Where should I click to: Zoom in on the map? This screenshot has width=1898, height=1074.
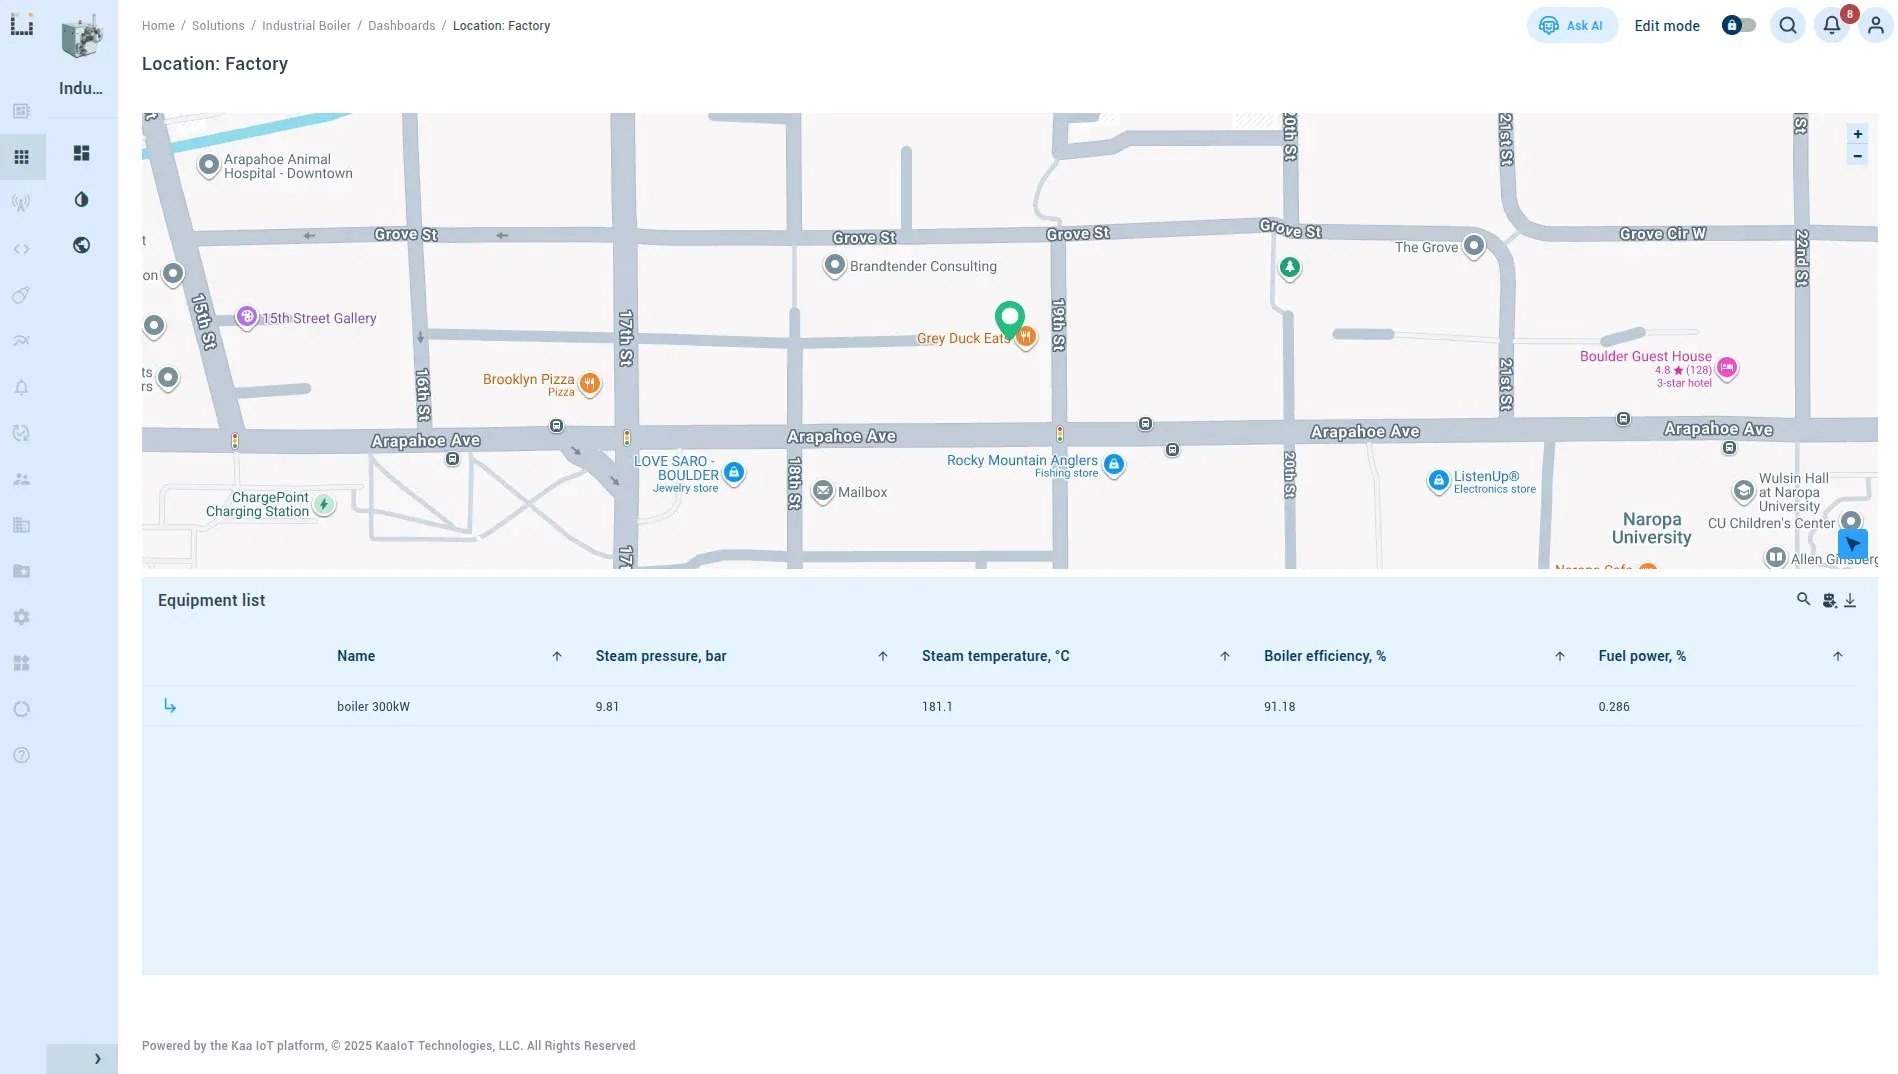point(1857,134)
